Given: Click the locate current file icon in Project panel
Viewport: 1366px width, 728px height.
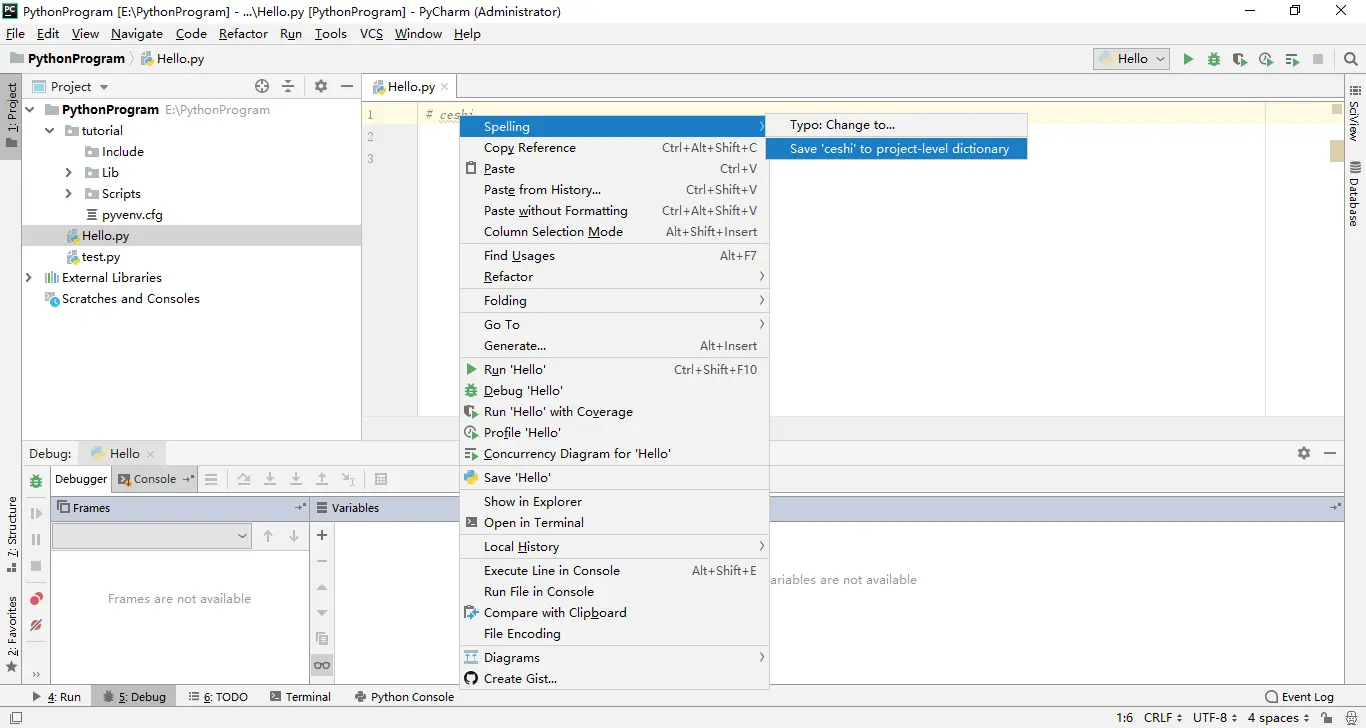Looking at the screenshot, I should (262, 86).
